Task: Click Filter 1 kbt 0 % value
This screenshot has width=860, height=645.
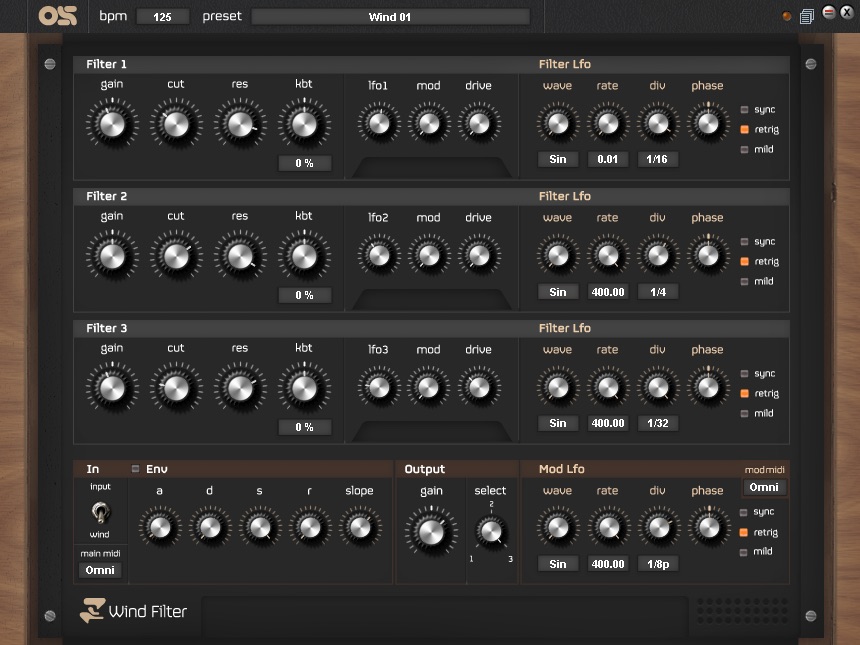Action: tap(304, 163)
